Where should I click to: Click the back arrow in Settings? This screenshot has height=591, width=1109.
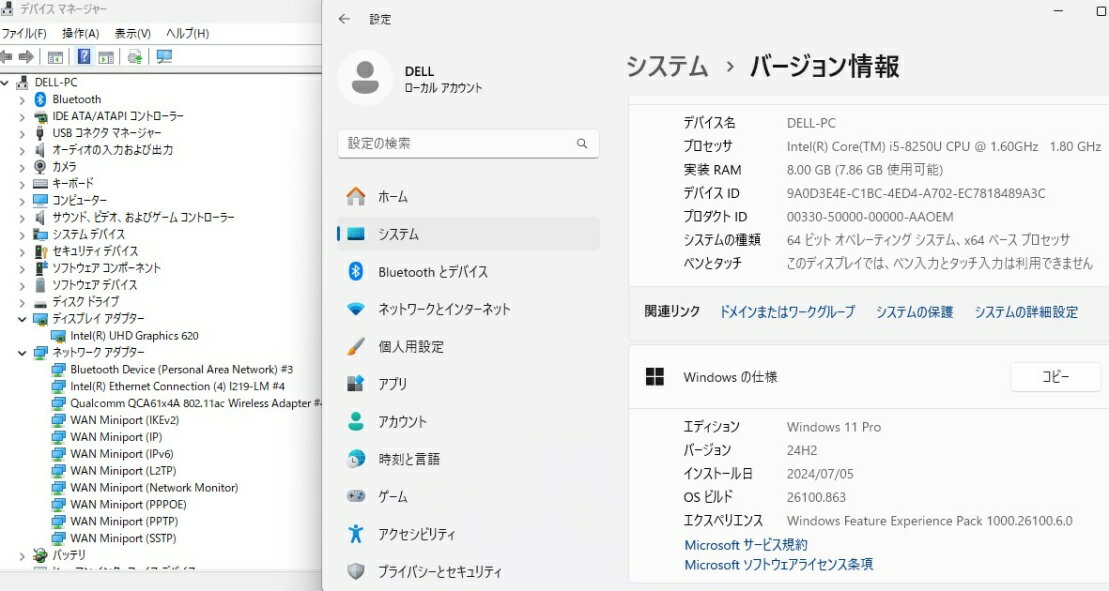(x=345, y=19)
